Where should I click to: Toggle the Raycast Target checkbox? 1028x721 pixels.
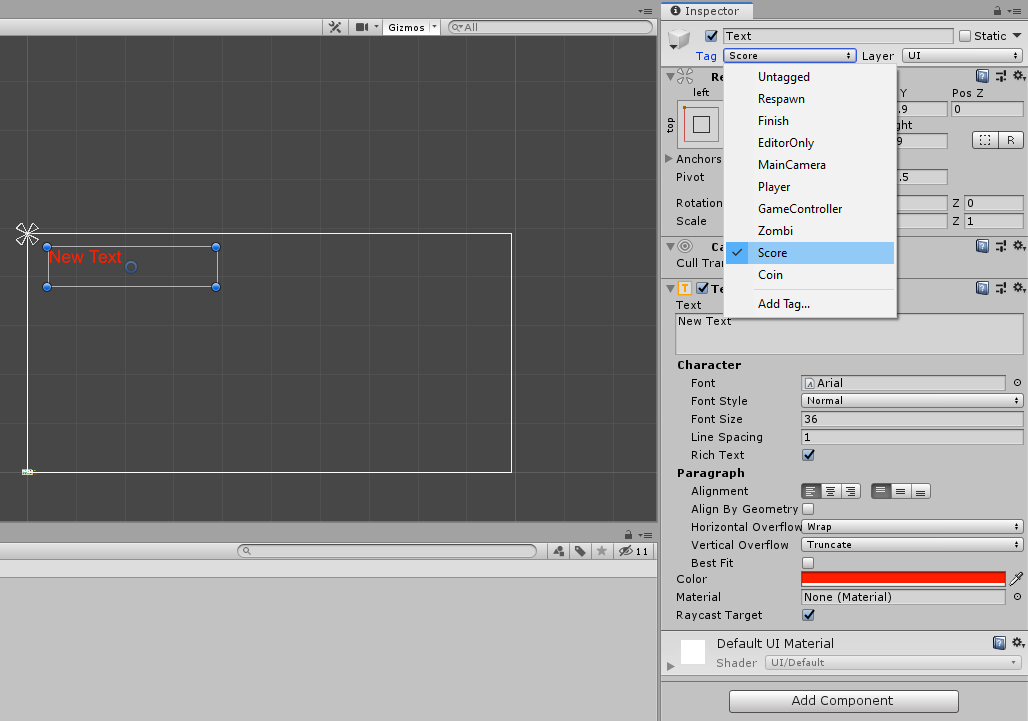click(808, 615)
